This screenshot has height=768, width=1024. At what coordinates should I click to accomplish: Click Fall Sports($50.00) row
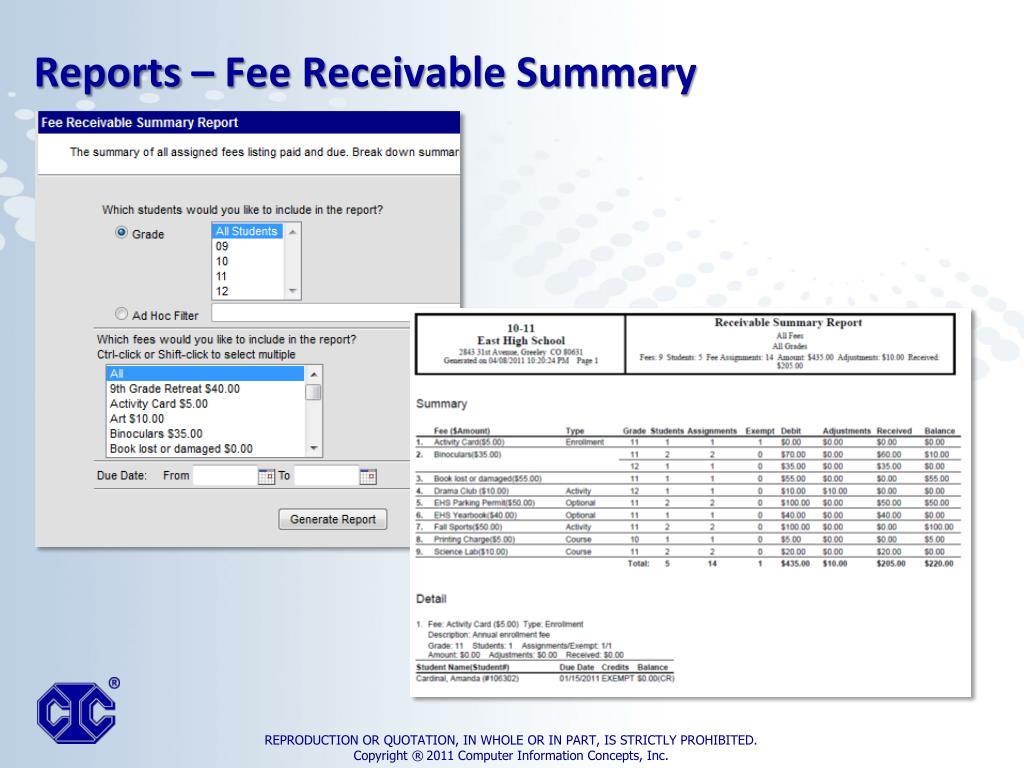point(688,527)
